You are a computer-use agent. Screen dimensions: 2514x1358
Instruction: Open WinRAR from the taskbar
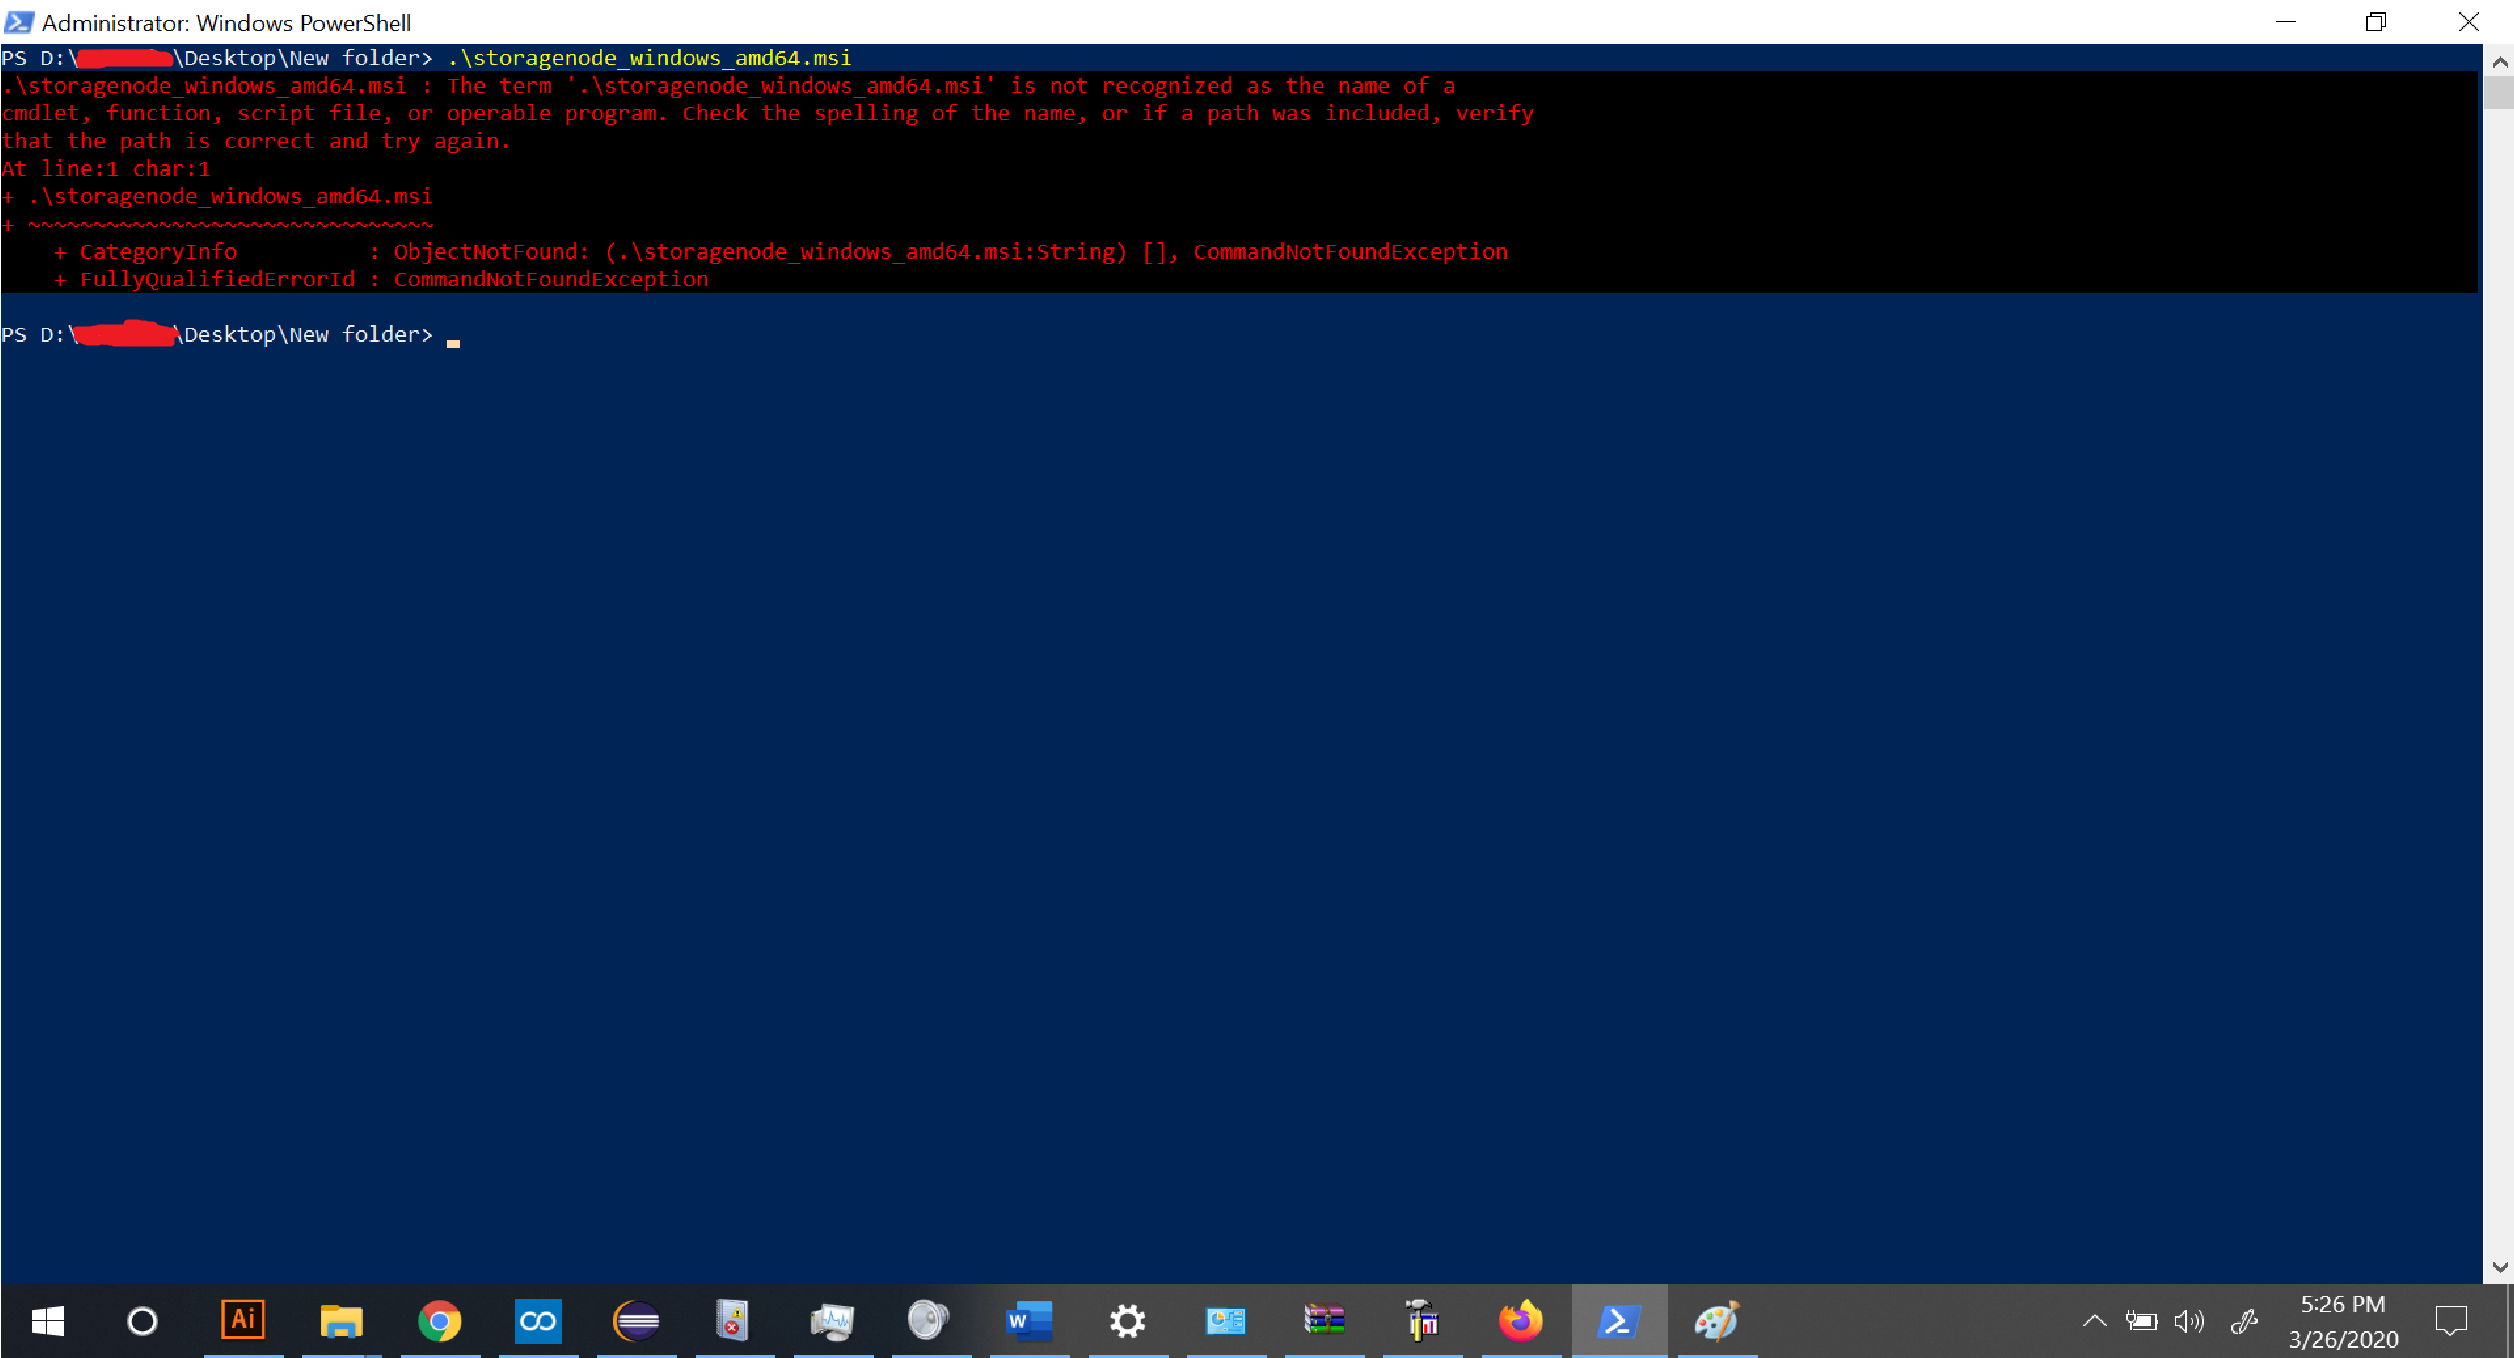tap(1324, 1321)
